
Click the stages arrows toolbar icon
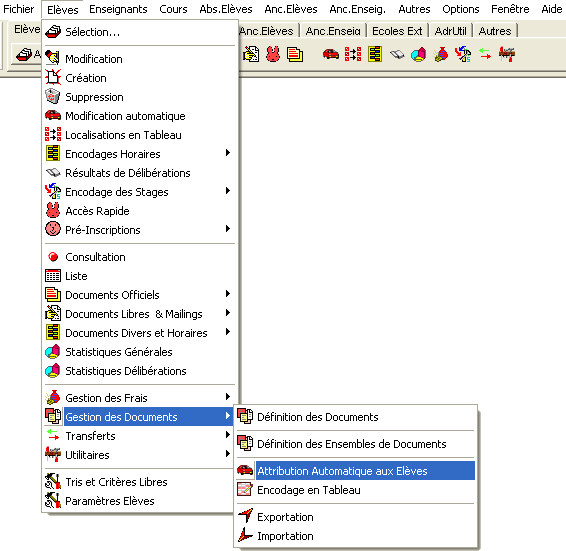pos(463,54)
